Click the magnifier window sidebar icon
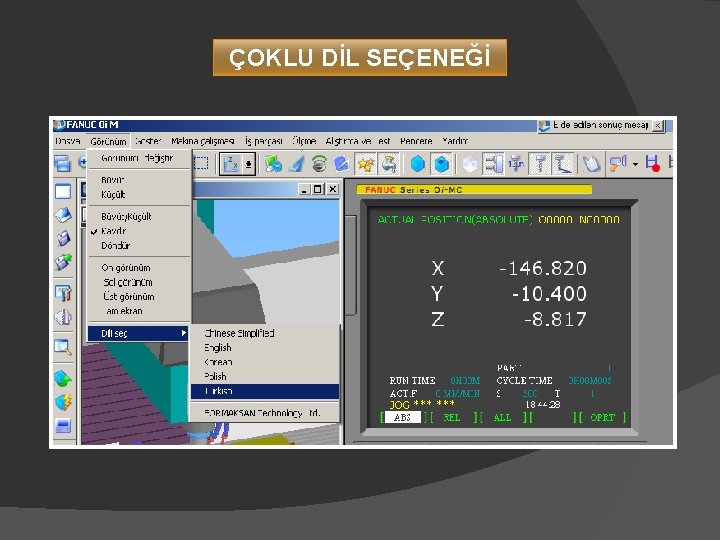 [x=63, y=347]
